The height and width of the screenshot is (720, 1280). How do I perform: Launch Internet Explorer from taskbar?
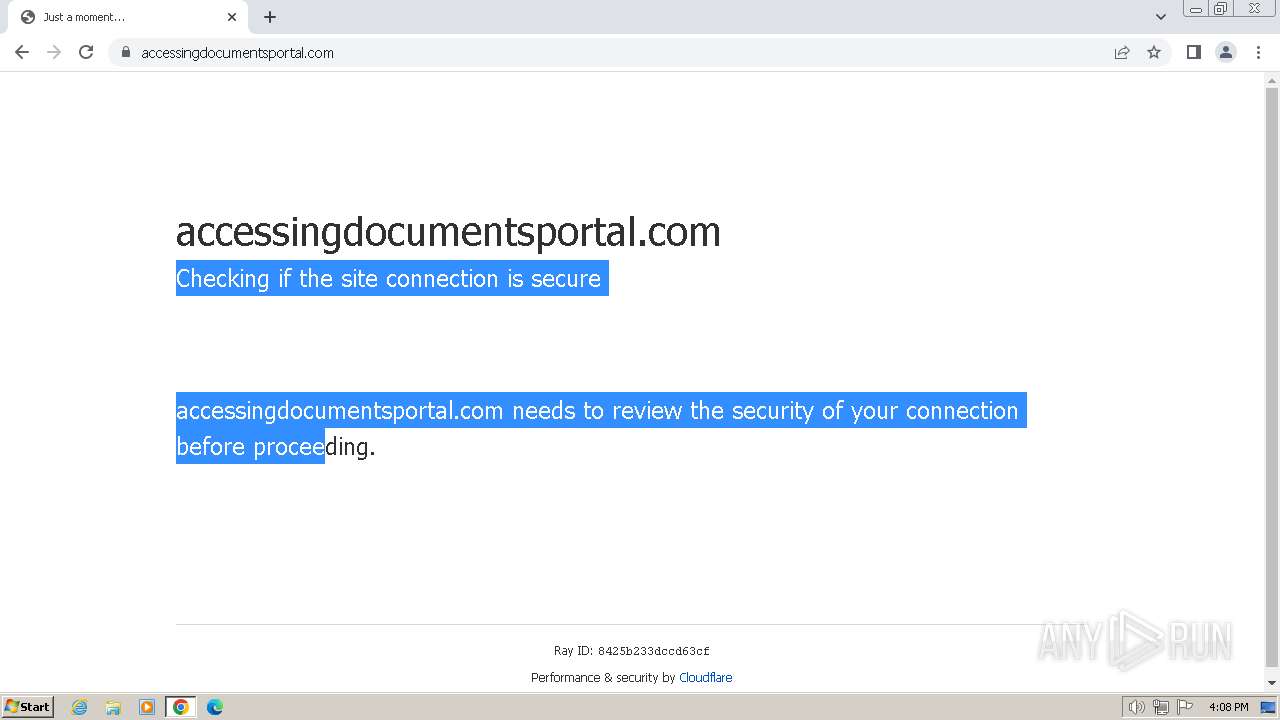point(79,707)
